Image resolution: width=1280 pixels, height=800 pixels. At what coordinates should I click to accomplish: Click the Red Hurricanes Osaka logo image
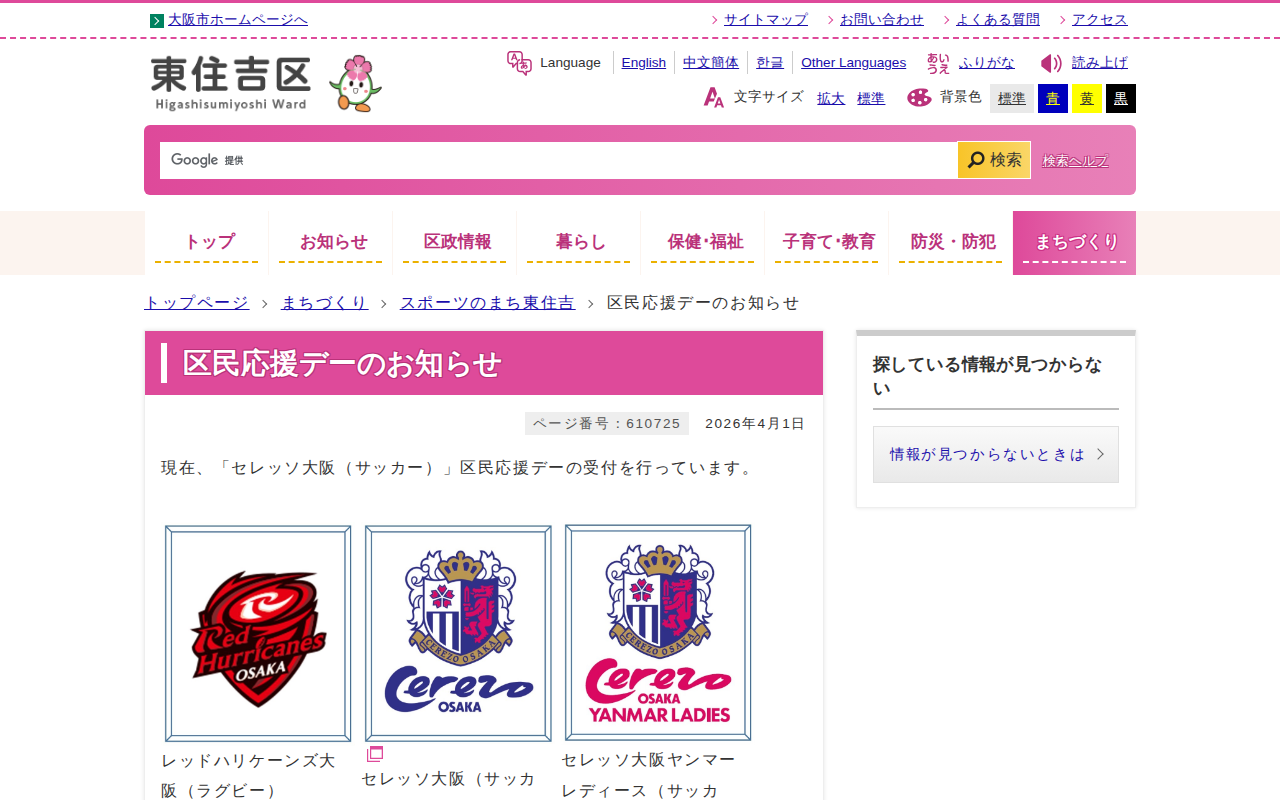(x=258, y=633)
